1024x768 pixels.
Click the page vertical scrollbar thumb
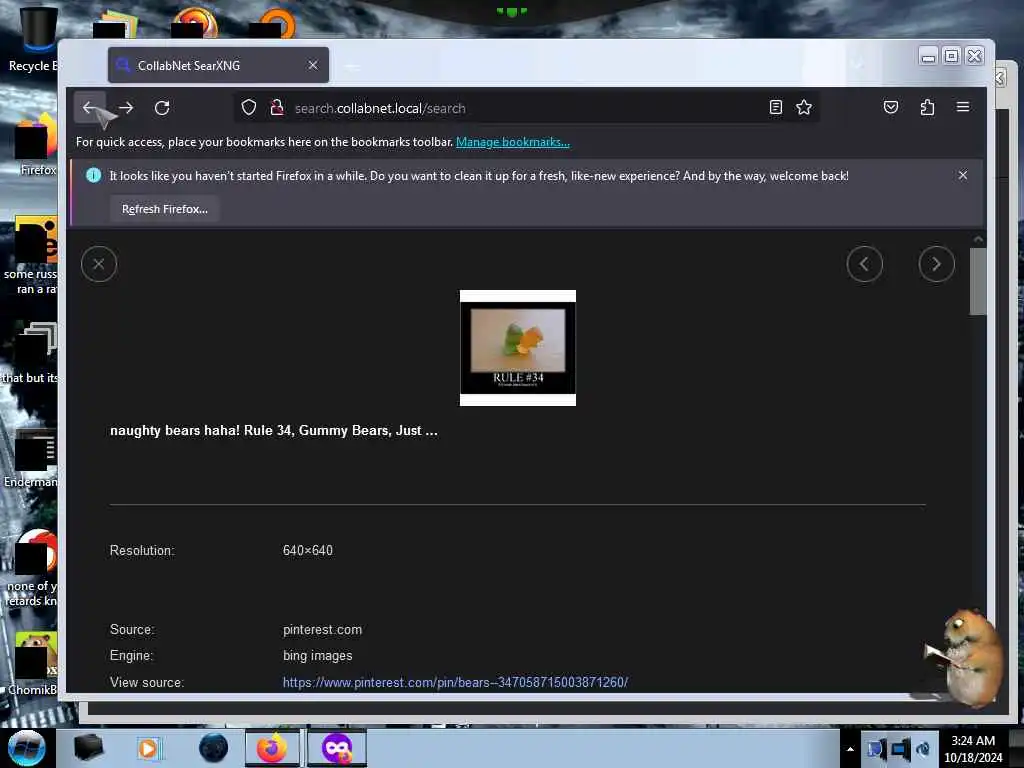978,281
